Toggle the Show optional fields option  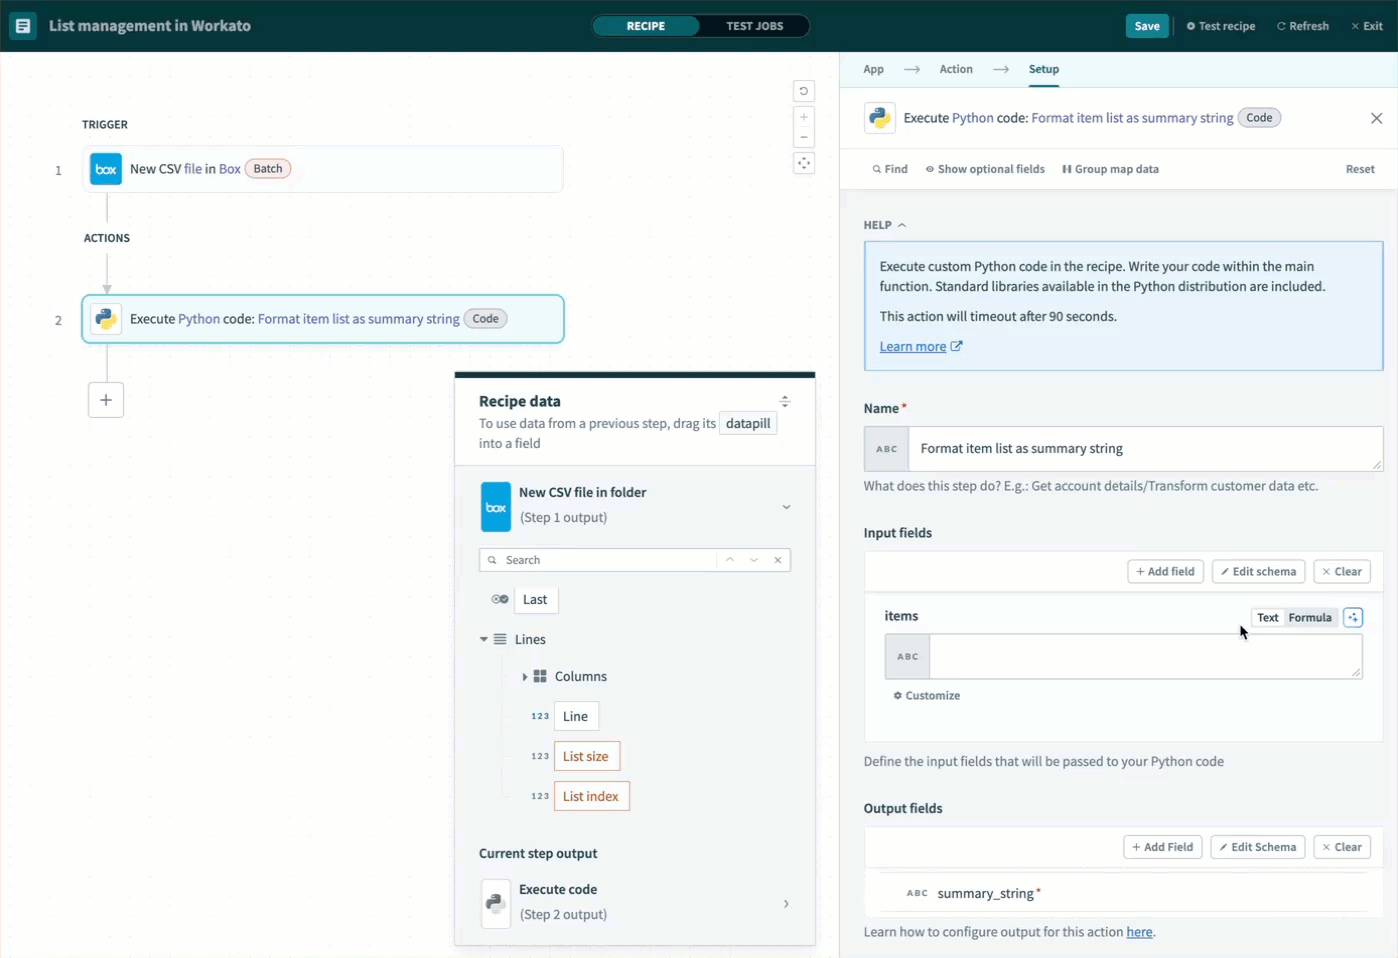pos(985,169)
